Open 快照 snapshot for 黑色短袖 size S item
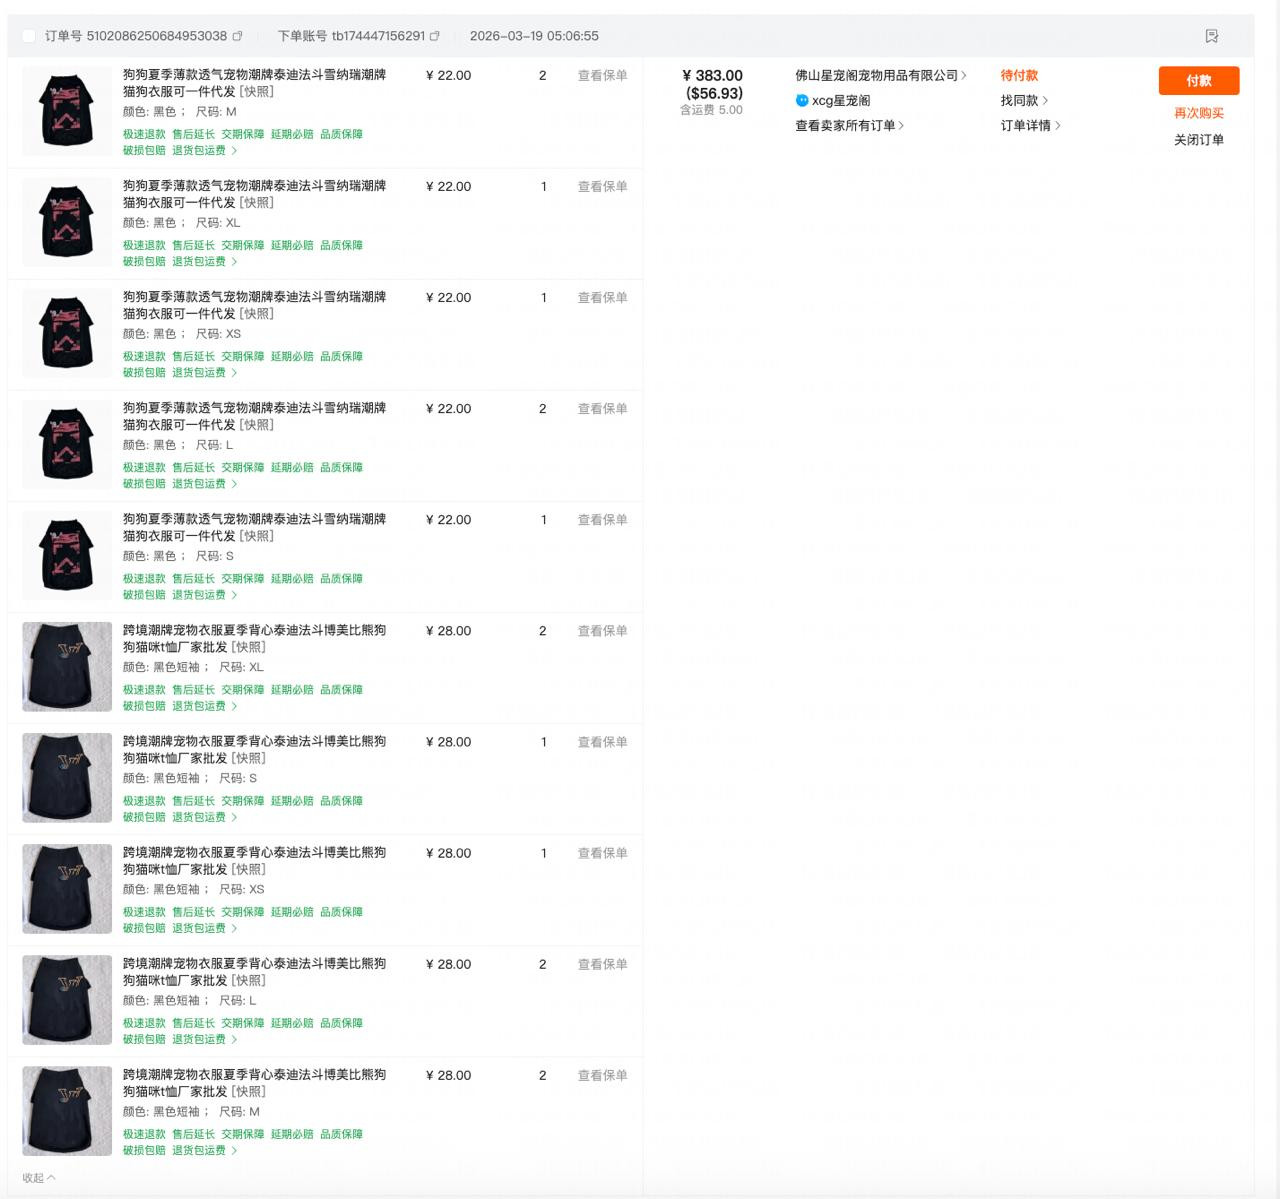 tap(248, 758)
